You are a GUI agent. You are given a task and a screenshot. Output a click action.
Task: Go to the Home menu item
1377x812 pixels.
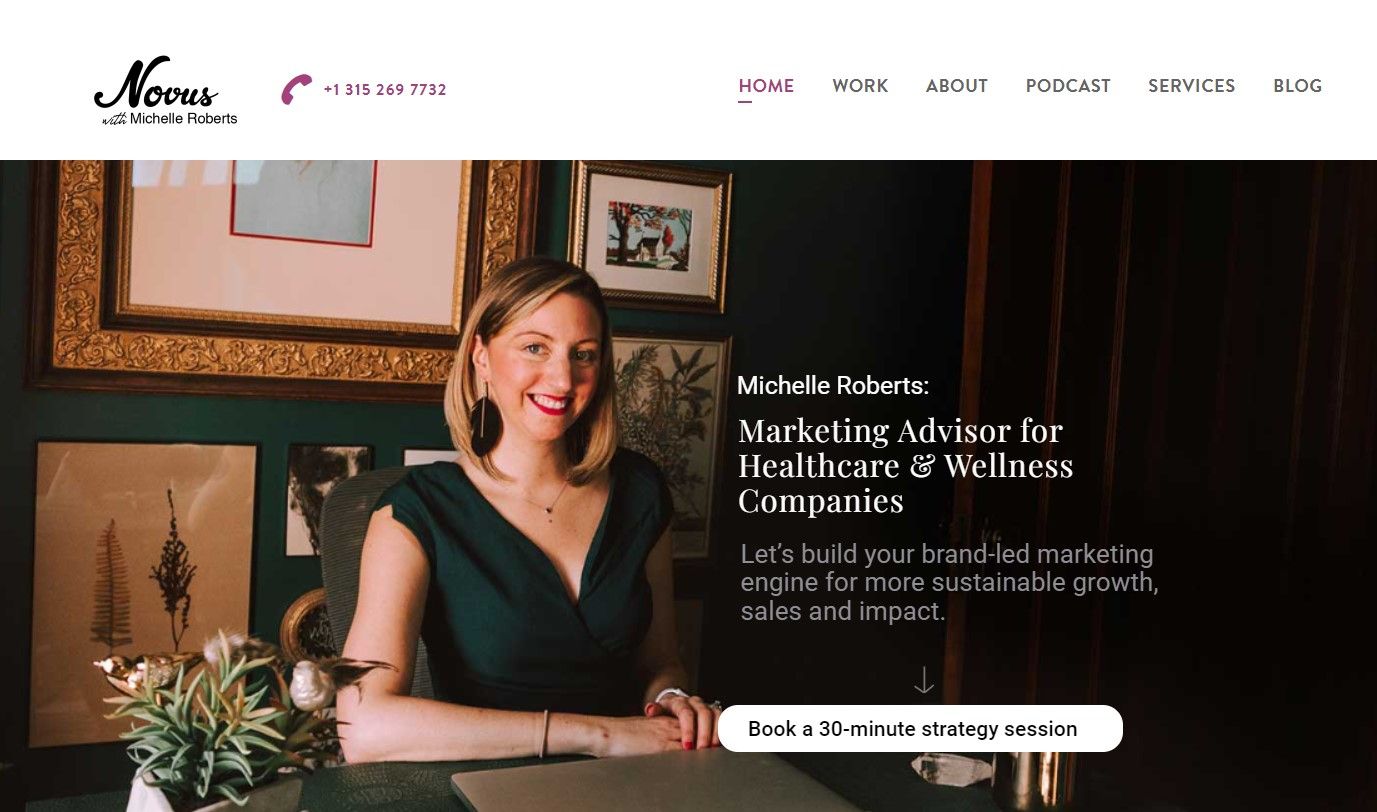(766, 86)
